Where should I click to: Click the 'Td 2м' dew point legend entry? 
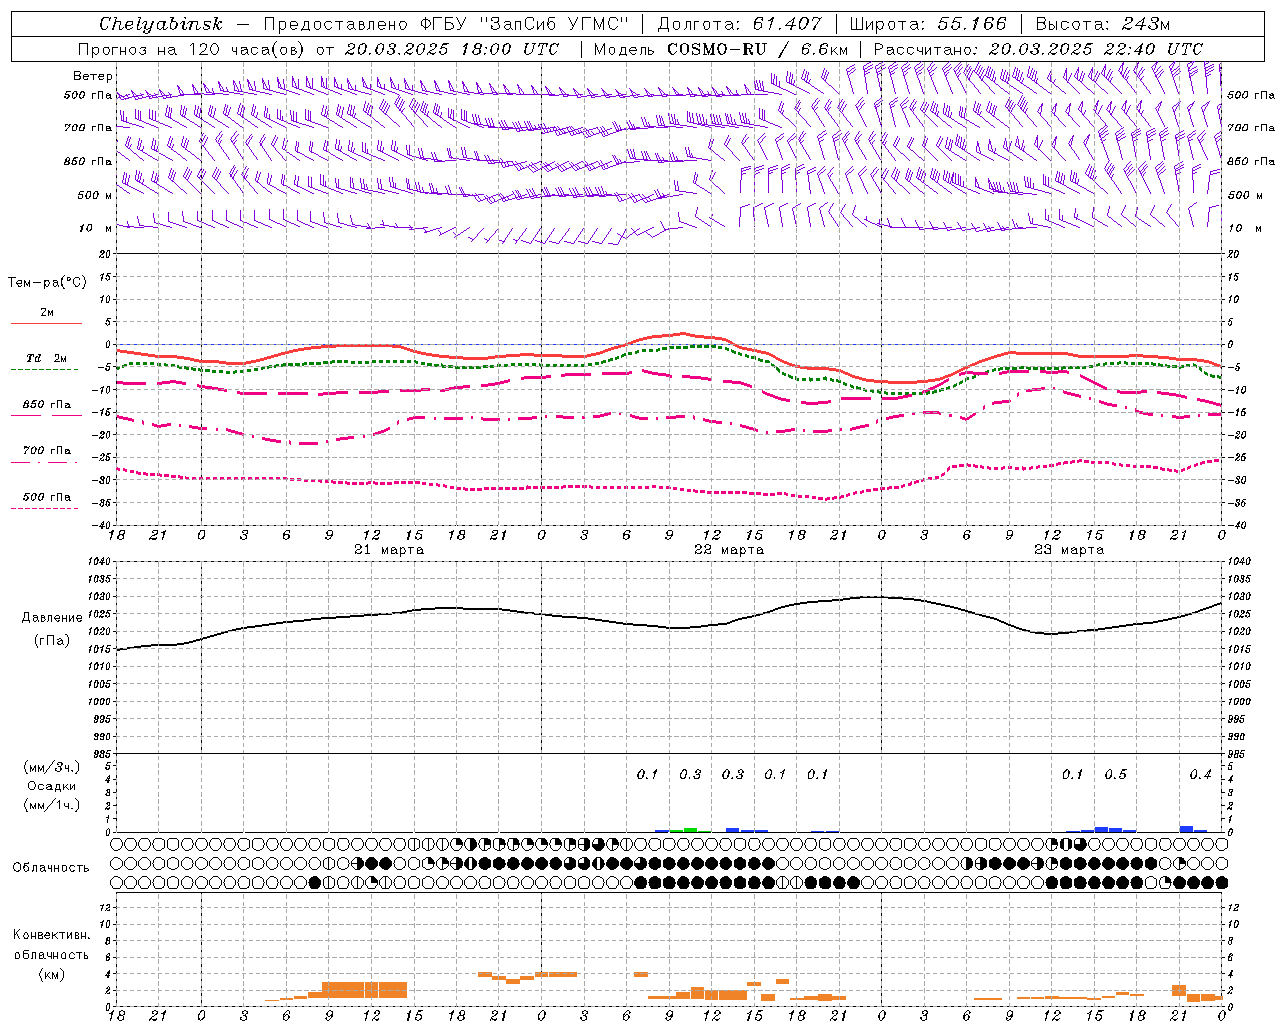[47, 358]
